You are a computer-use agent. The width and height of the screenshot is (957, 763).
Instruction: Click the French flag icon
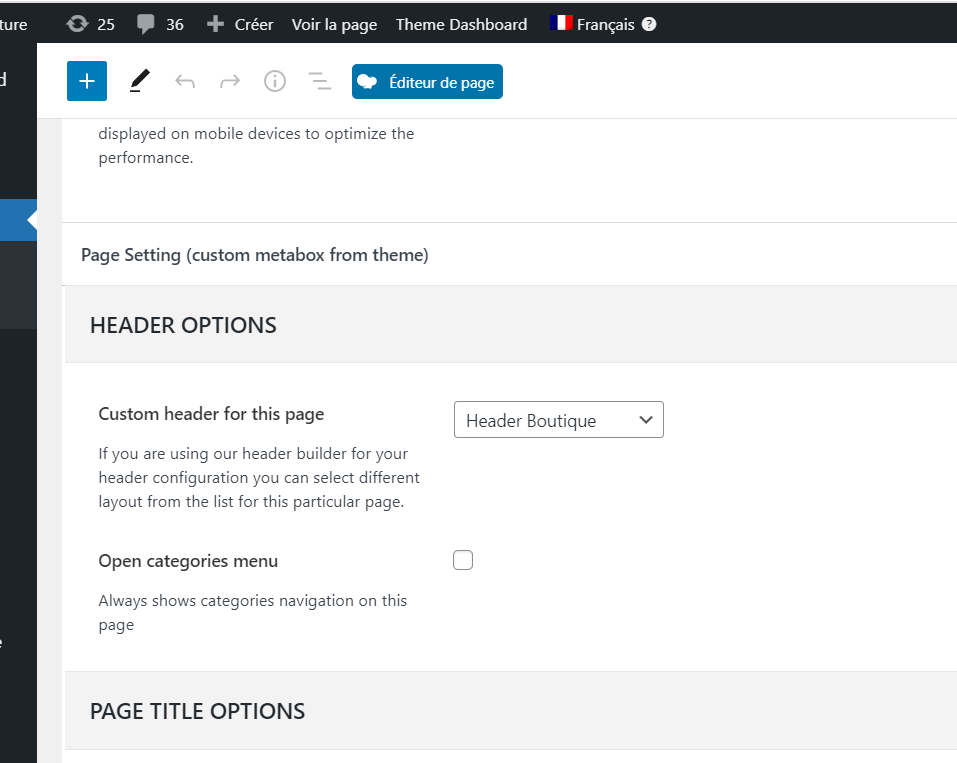click(x=561, y=23)
